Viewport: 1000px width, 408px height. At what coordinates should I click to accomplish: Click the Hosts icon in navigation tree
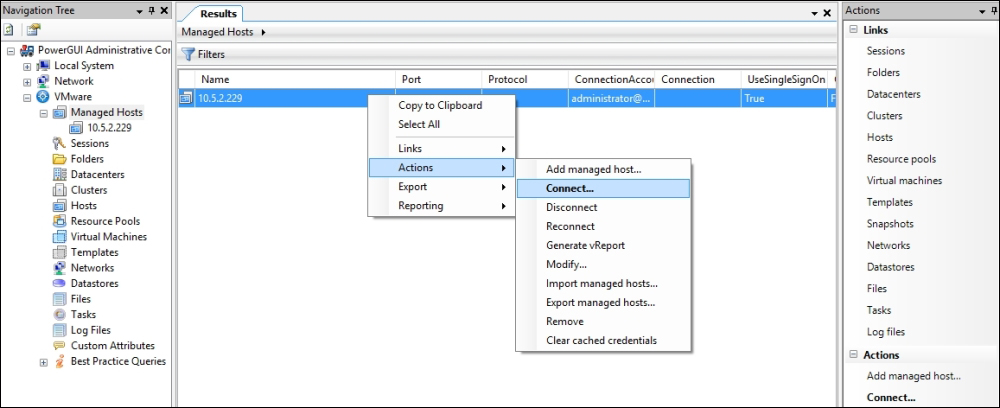coord(60,205)
